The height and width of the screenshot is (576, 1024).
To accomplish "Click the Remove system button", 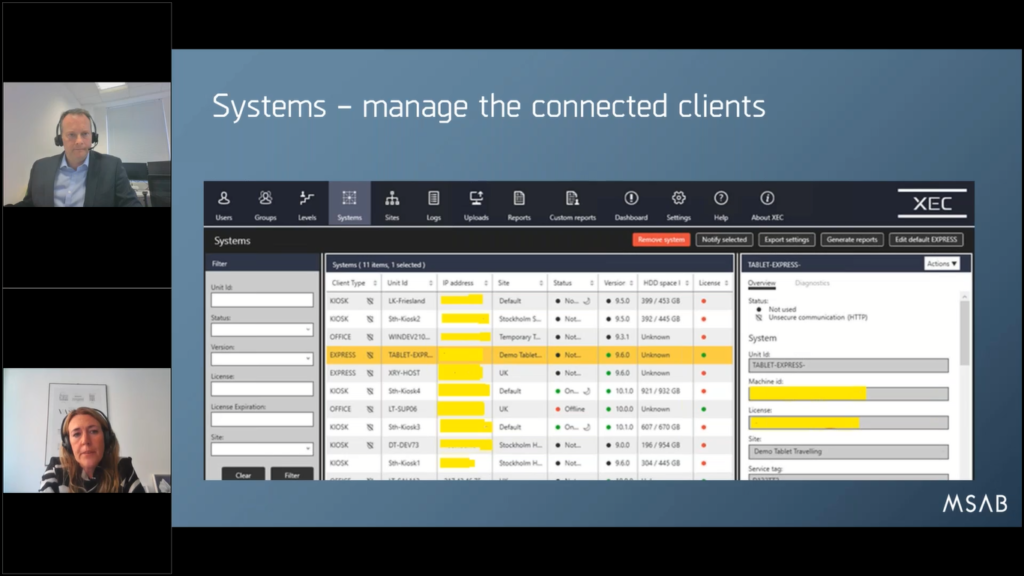I will [x=661, y=240].
